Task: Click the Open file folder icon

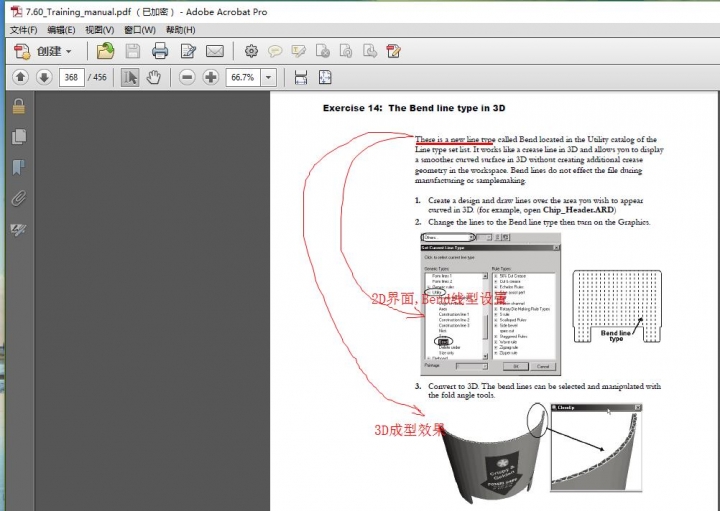Action: tap(105, 51)
